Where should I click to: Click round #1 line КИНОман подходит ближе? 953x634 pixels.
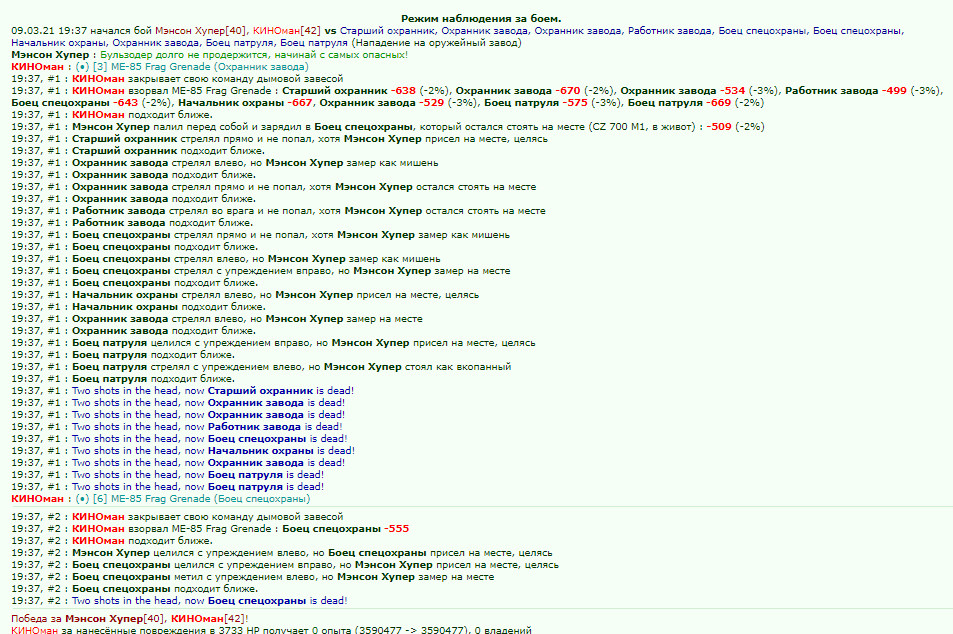click(x=112, y=114)
